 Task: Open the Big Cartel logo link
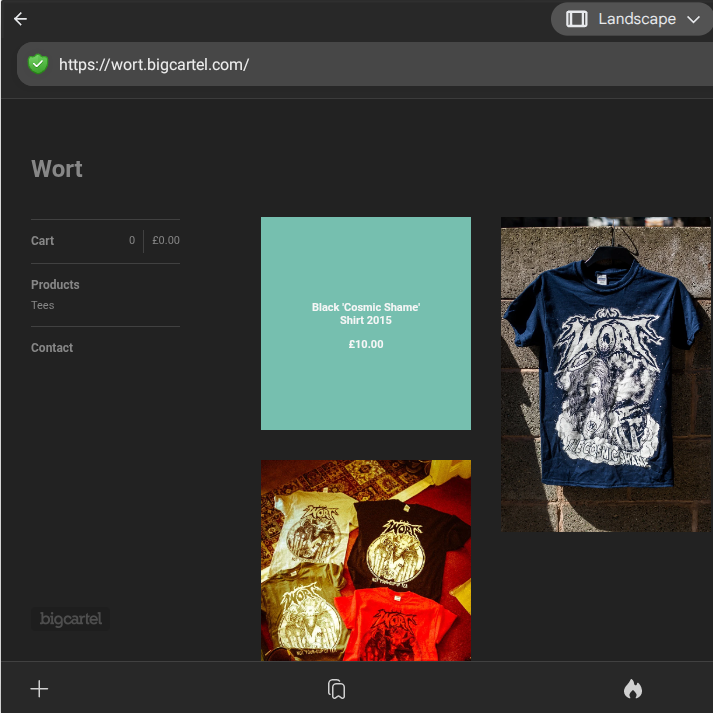coord(70,619)
